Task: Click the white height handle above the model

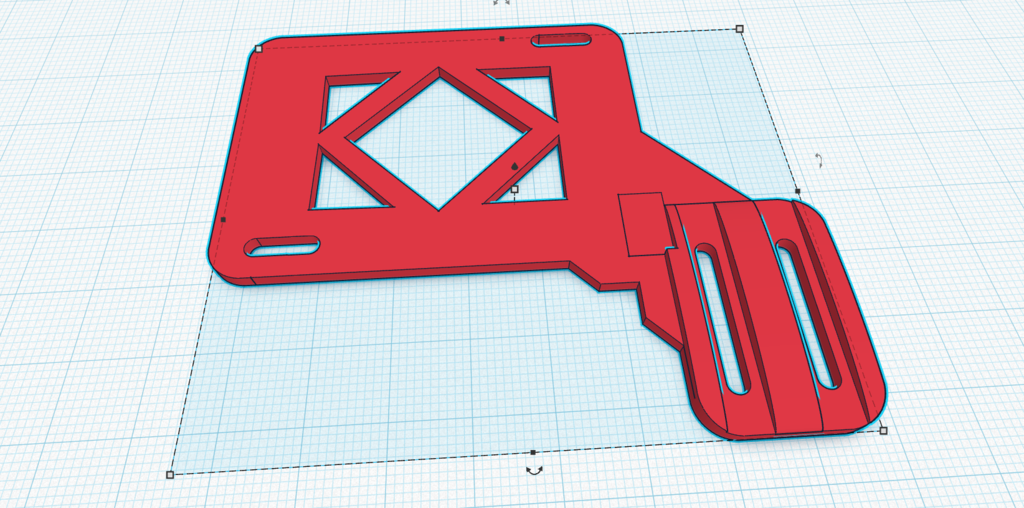Action: coord(515,189)
